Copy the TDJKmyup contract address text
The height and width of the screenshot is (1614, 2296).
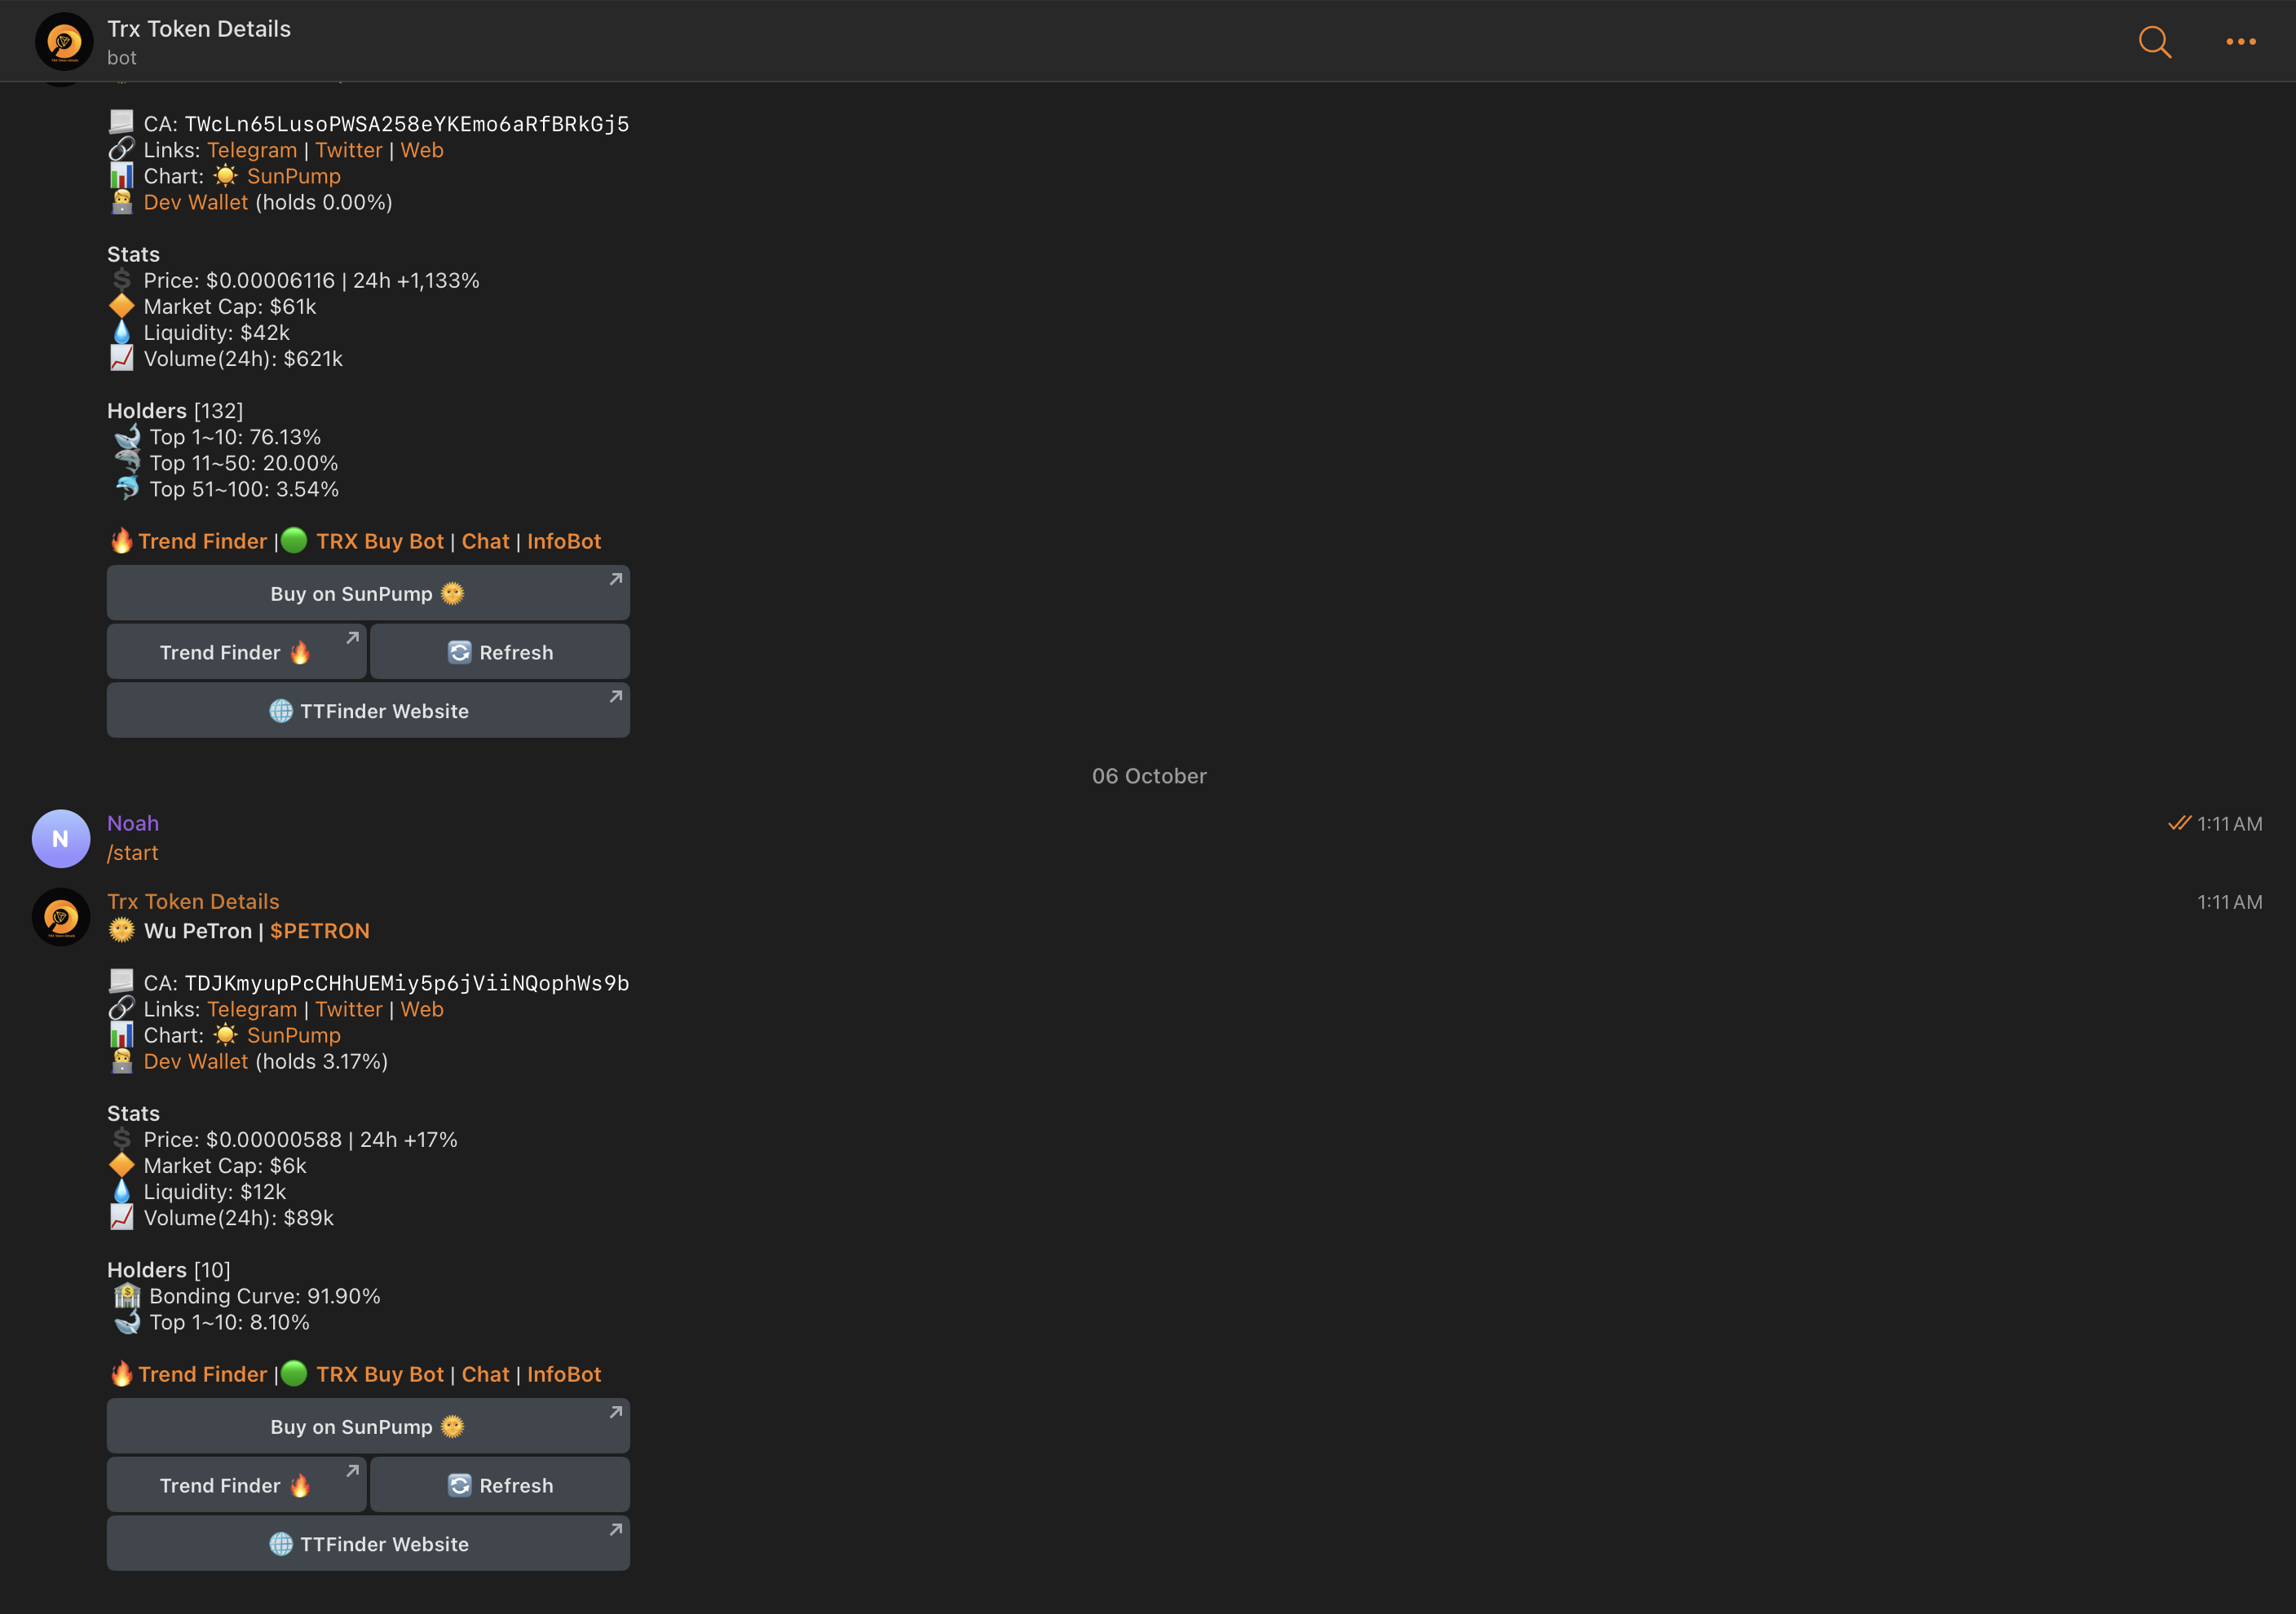point(406,983)
